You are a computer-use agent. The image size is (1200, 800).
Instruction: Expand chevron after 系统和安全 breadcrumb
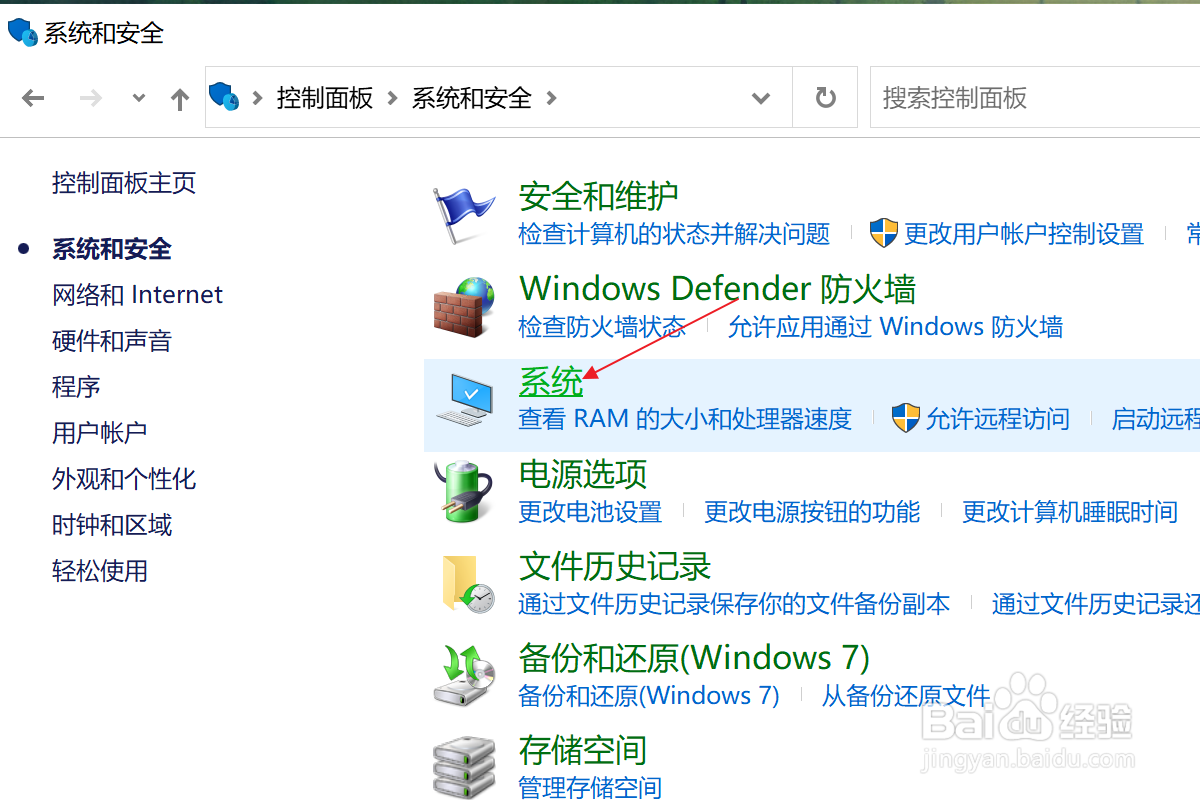tap(551, 98)
